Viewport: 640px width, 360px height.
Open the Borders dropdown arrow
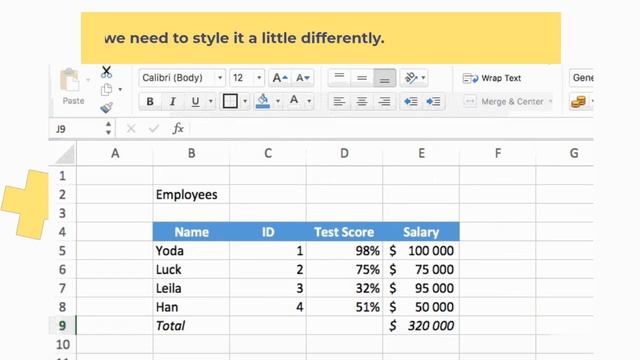point(245,101)
